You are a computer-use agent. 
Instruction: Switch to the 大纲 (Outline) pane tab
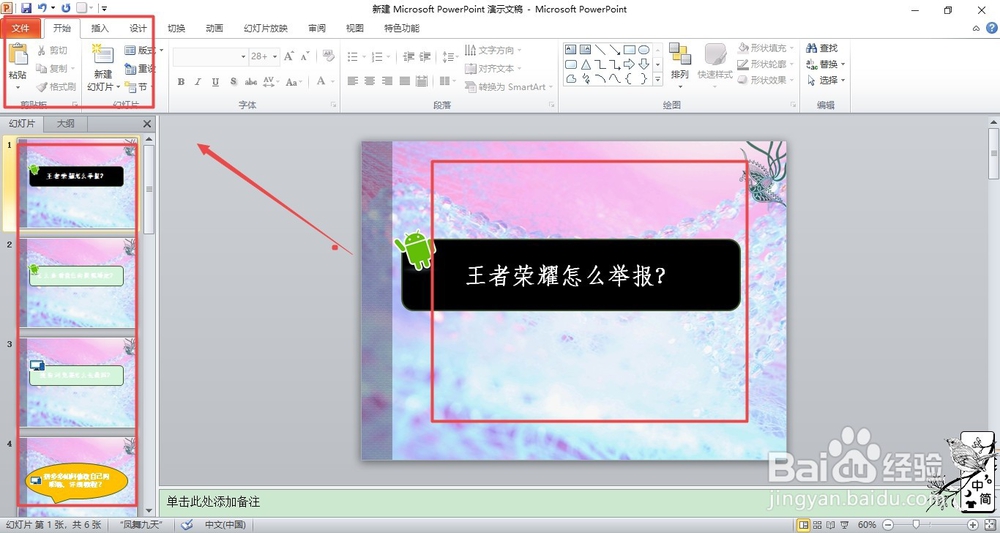click(65, 124)
